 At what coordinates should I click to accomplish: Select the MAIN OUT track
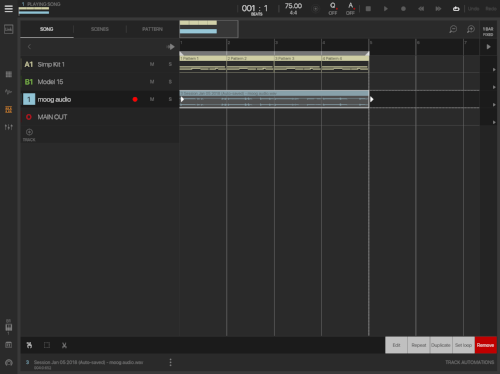click(99, 117)
